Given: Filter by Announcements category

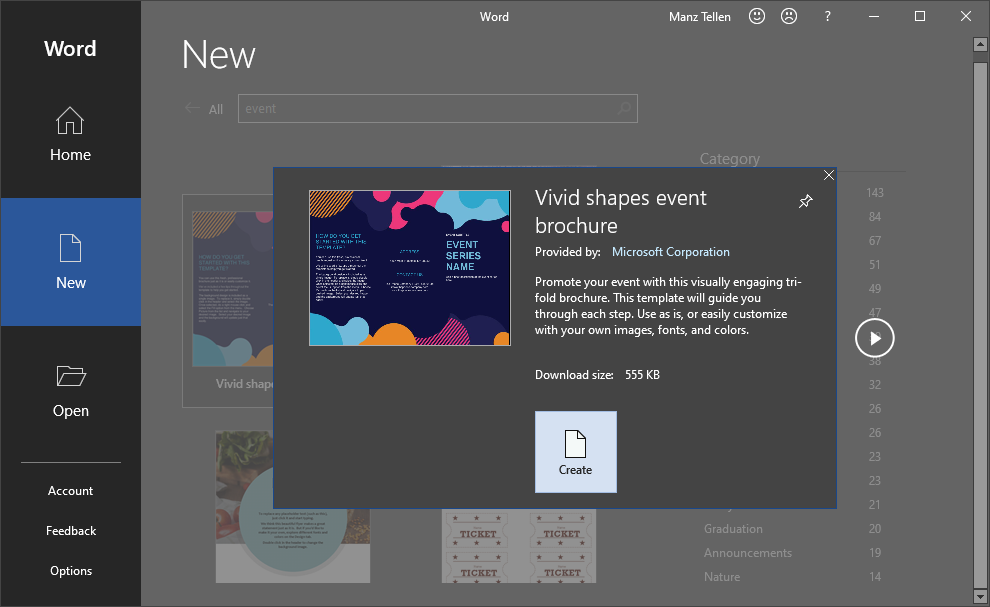Looking at the screenshot, I should [748, 553].
